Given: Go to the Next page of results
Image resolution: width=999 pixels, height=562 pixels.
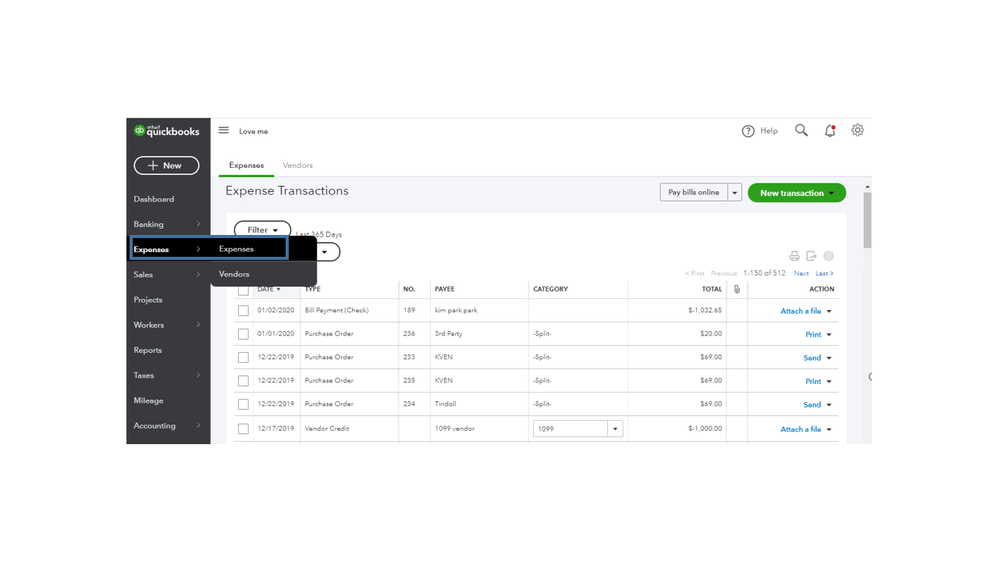Looking at the screenshot, I should (x=801, y=274).
